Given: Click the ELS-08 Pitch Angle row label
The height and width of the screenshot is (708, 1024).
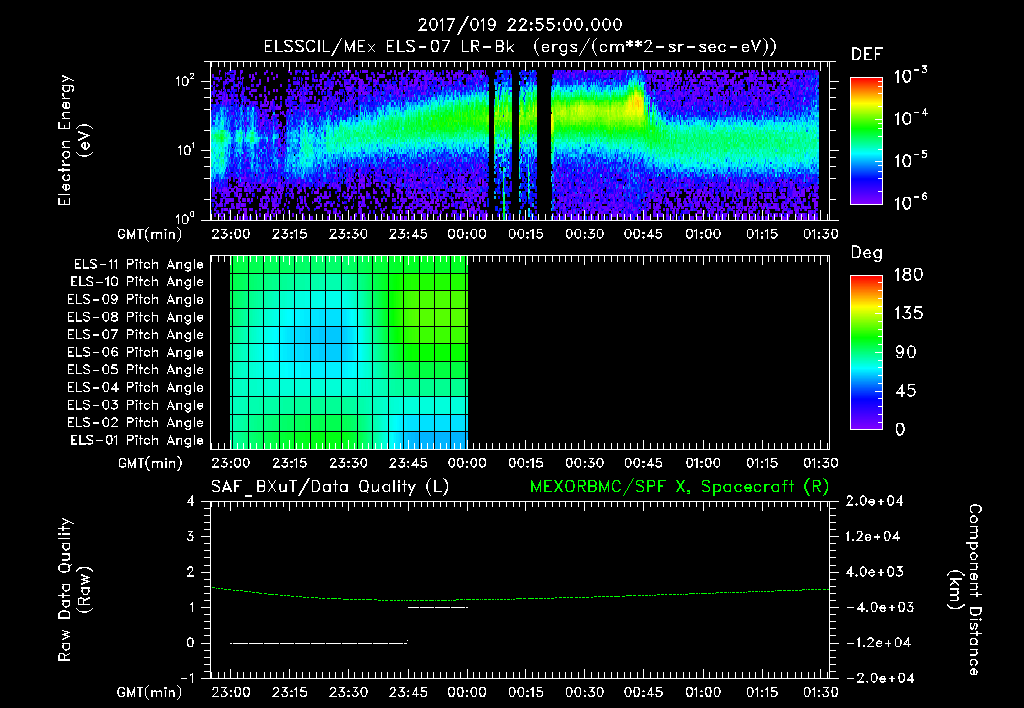Looking at the screenshot, I should pyautogui.click(x=136, y=317).
